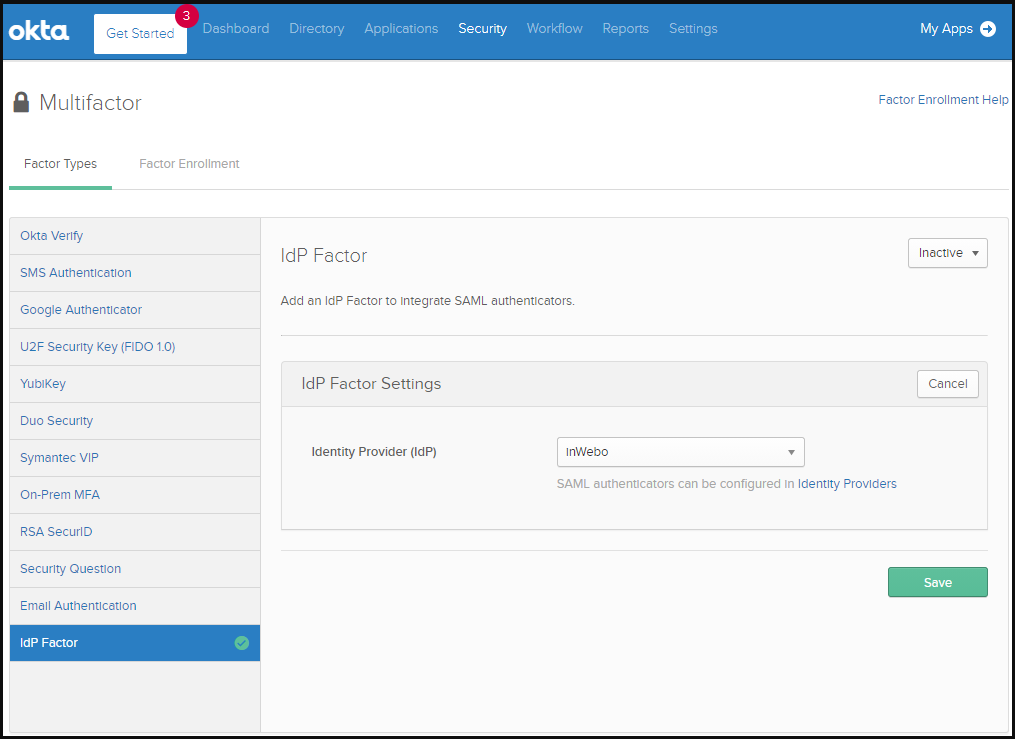This screenshot has width=1015, height=739.
Task: Save the IdP Factor settings
Action: [937, 582]
